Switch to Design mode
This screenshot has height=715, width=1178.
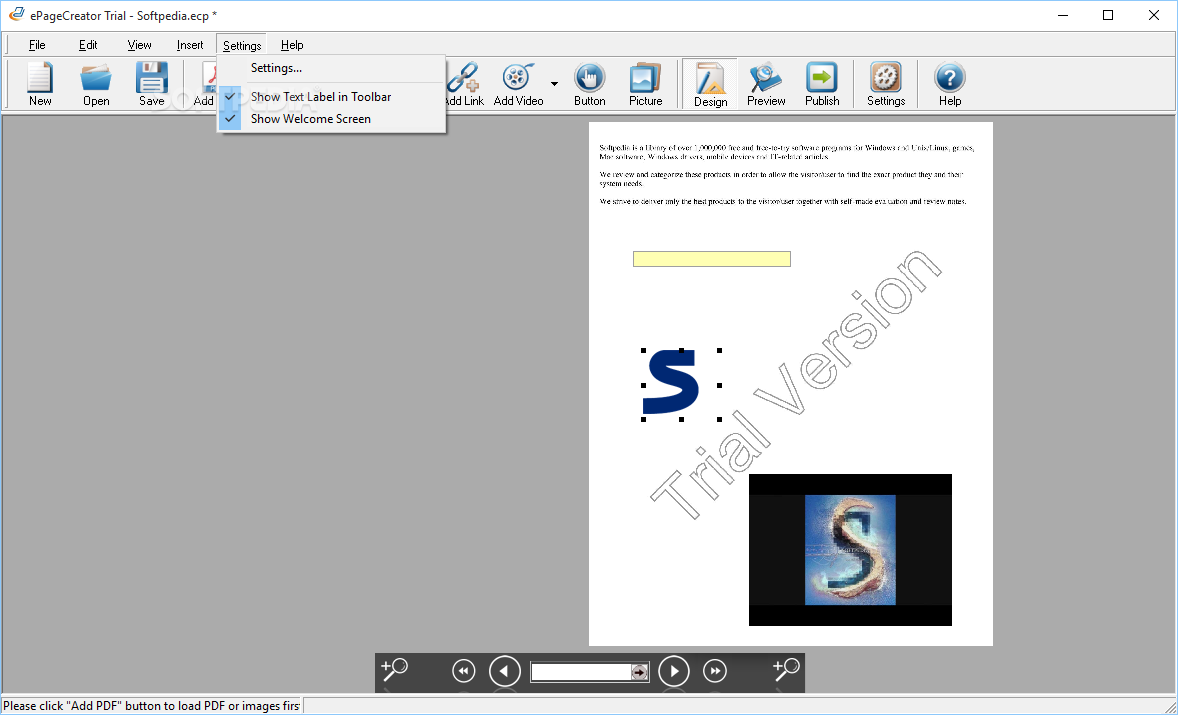(x=710, y=84)
